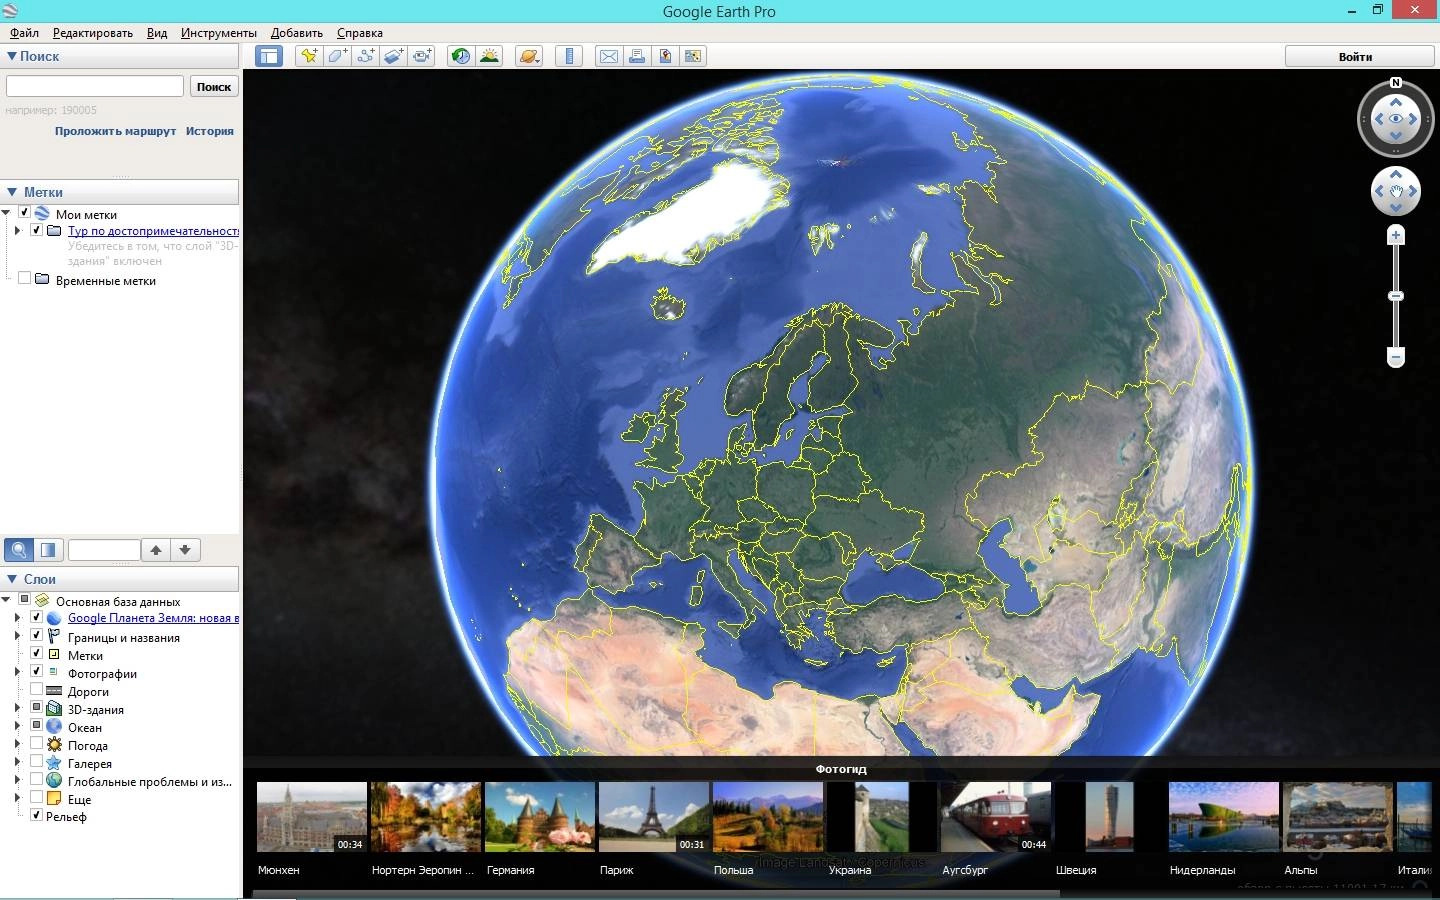1440x900 pixels.
Task: Toggle sunlight across the landscape
Action: click(x=489, y=56)
